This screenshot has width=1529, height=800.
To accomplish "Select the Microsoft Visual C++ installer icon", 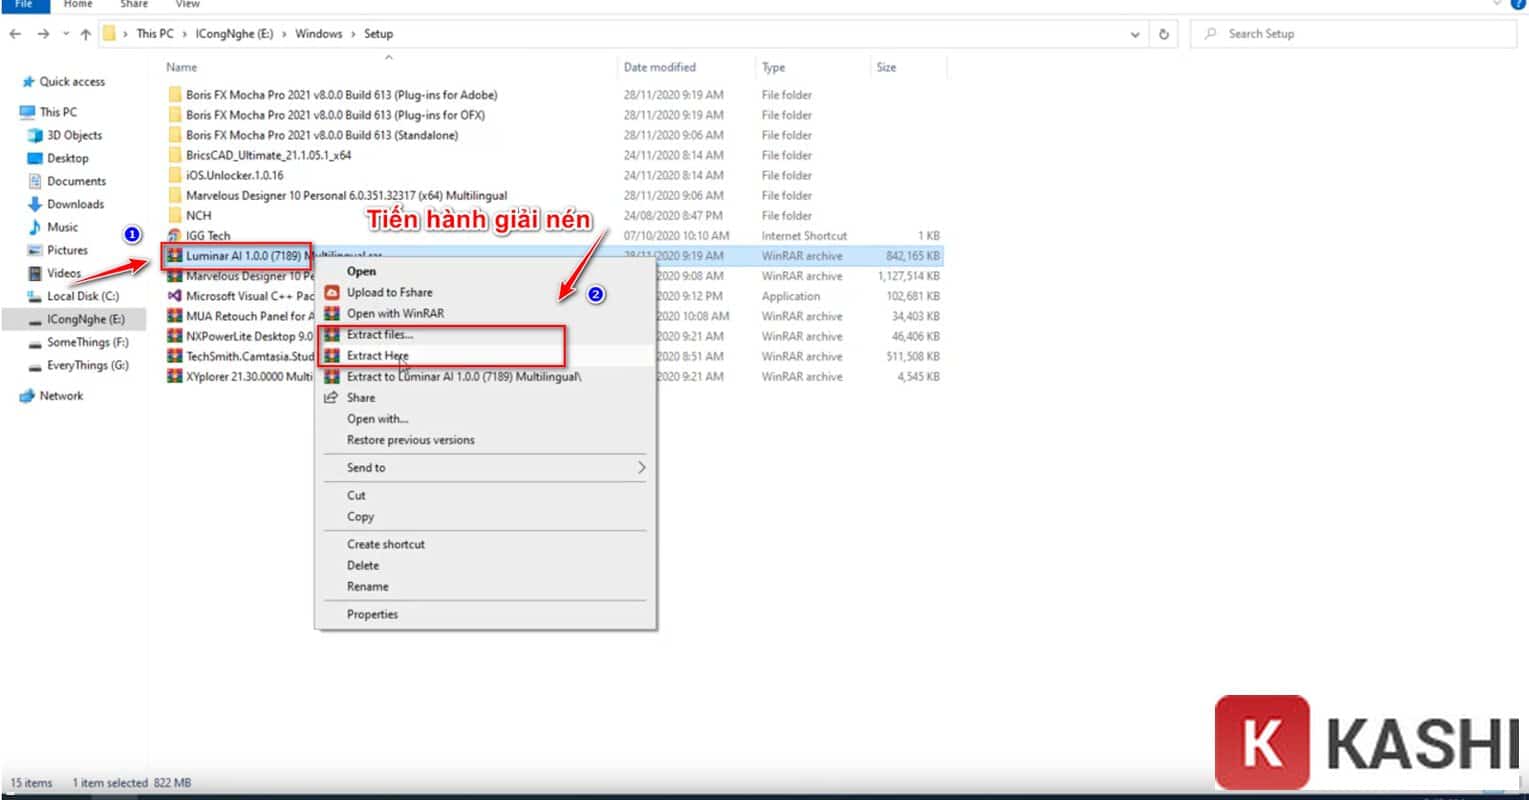I will click(174, 296).
